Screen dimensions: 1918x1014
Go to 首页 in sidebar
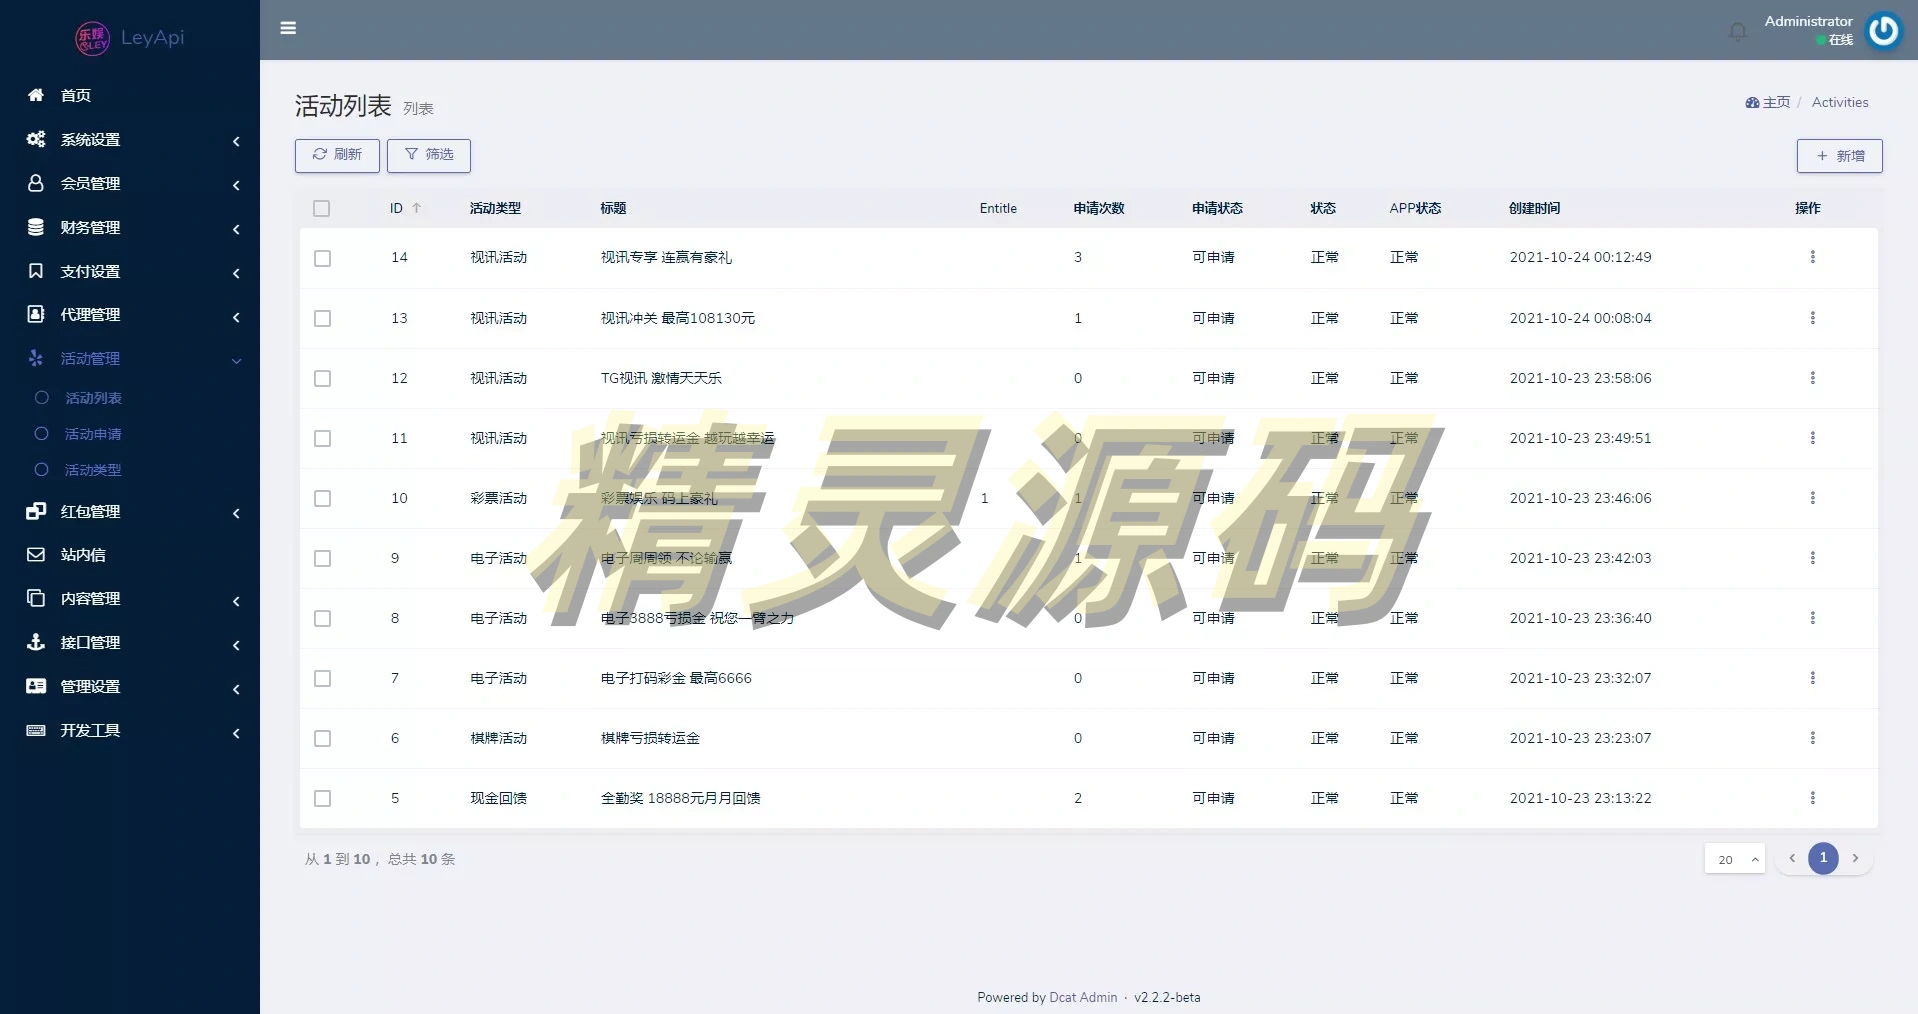click(x=76, y=95)
